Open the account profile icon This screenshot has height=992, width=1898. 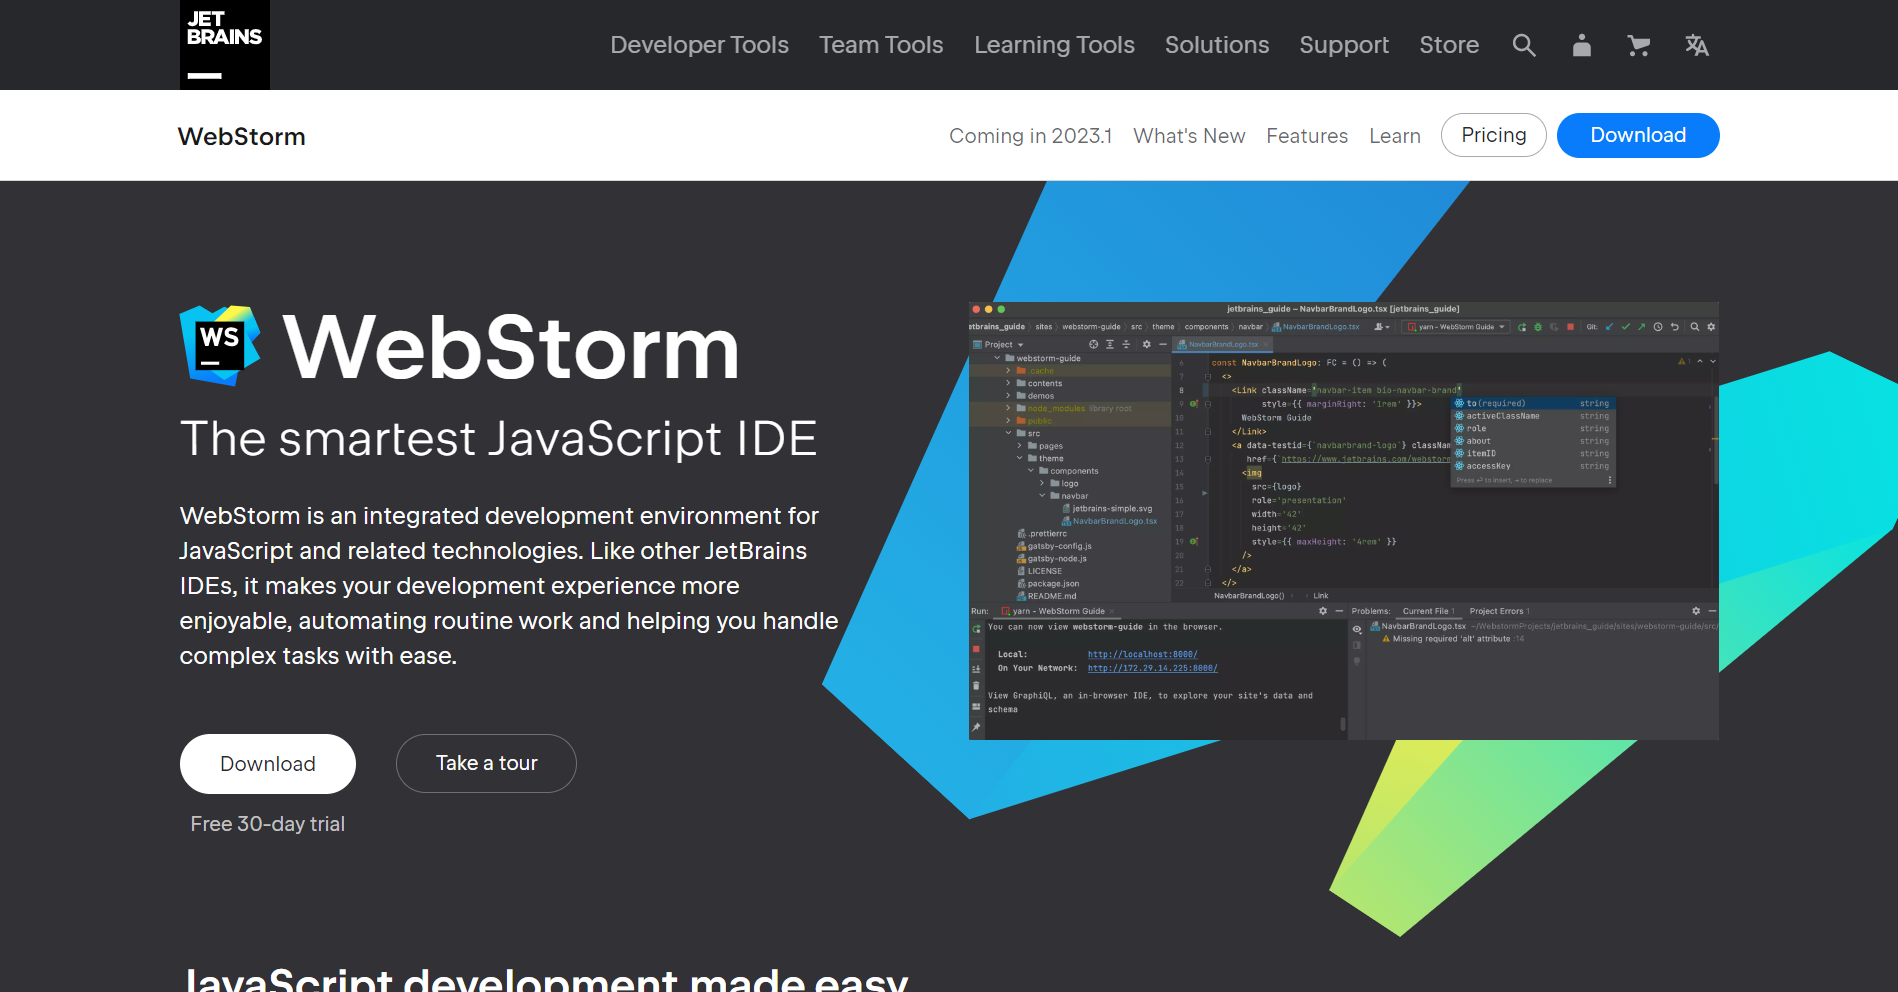tap(1582, 45)
